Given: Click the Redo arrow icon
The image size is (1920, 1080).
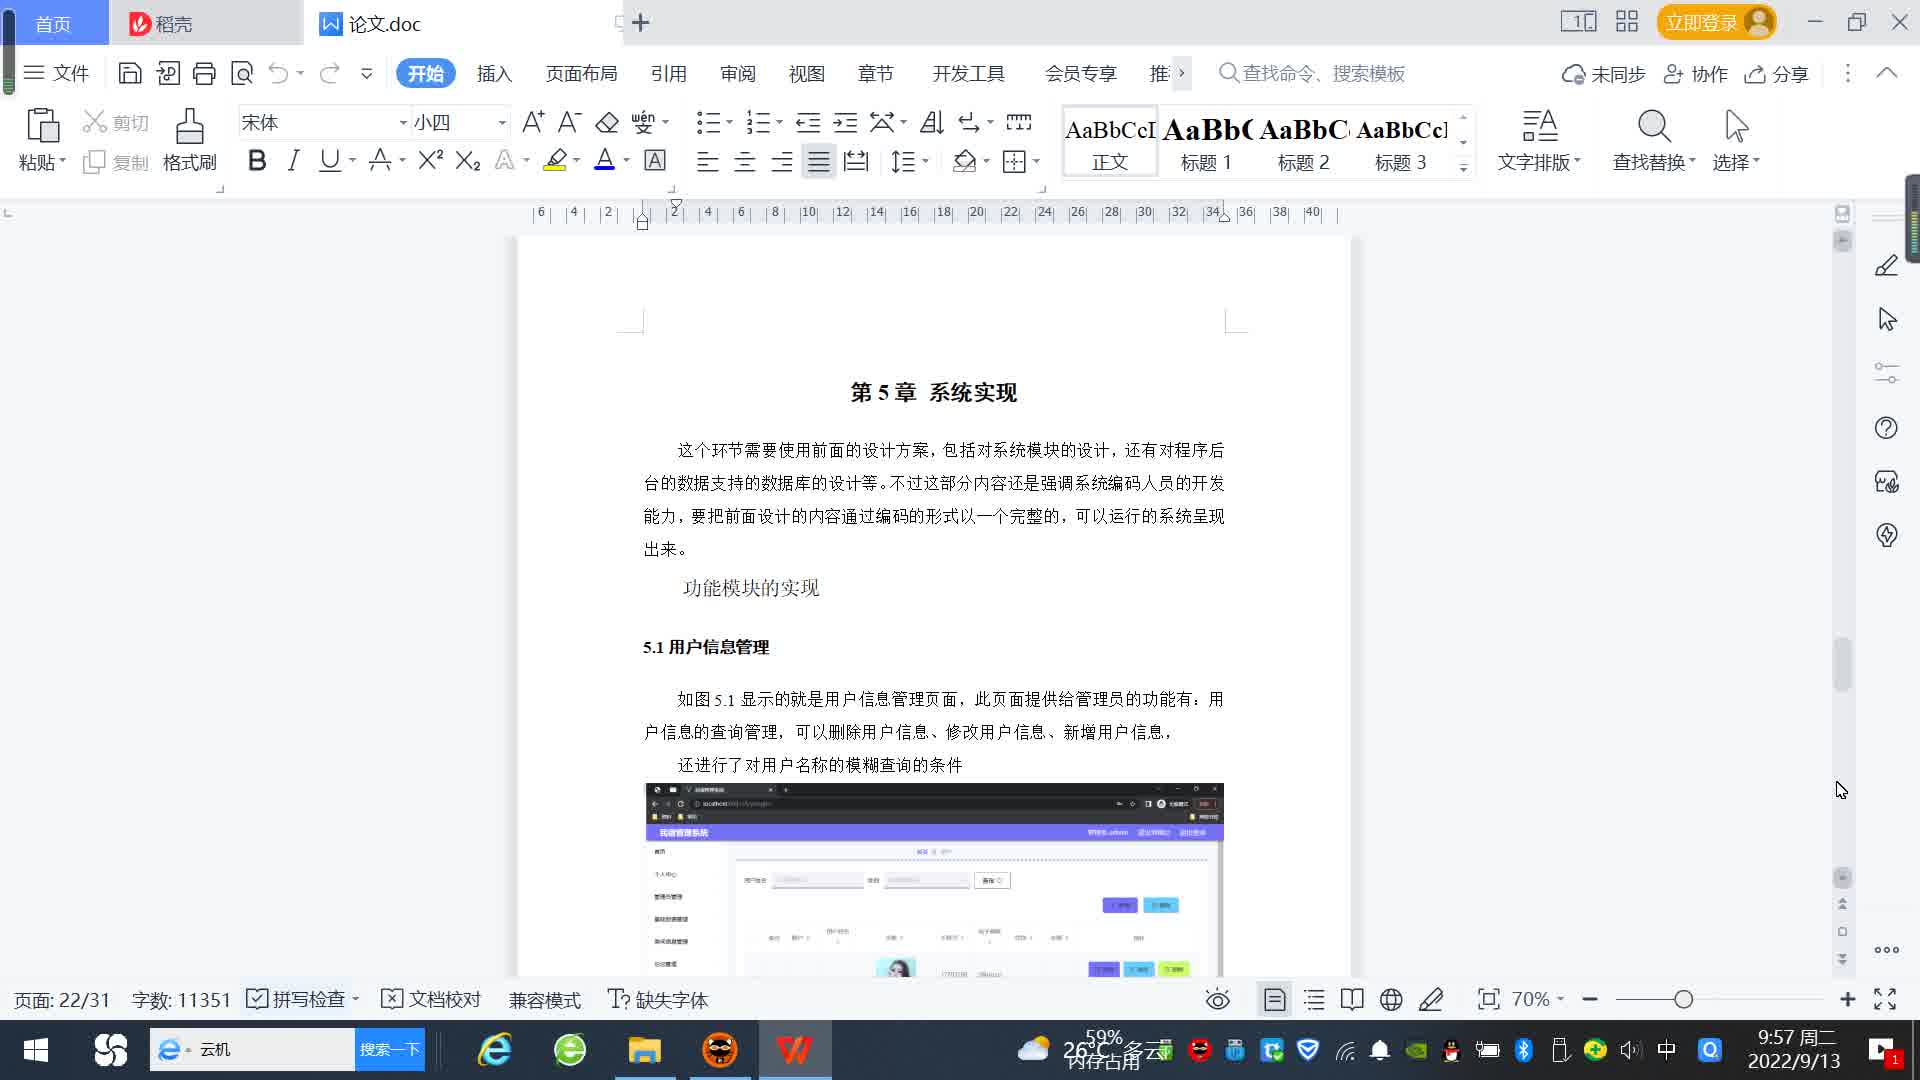Looking at the screenshot, I should (x=329, y=73).
